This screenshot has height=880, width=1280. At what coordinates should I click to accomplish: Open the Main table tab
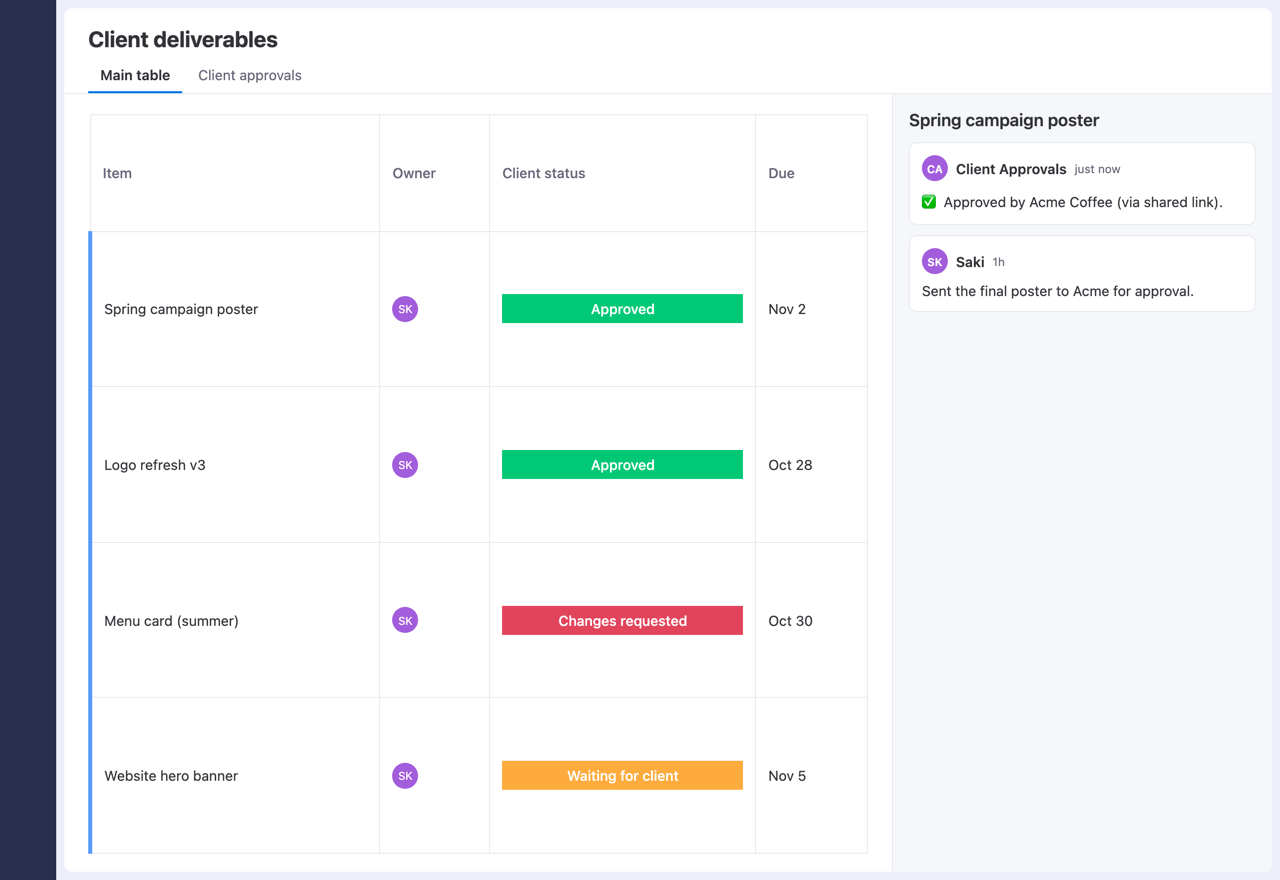pyautogui.click(x=135, y=75)
